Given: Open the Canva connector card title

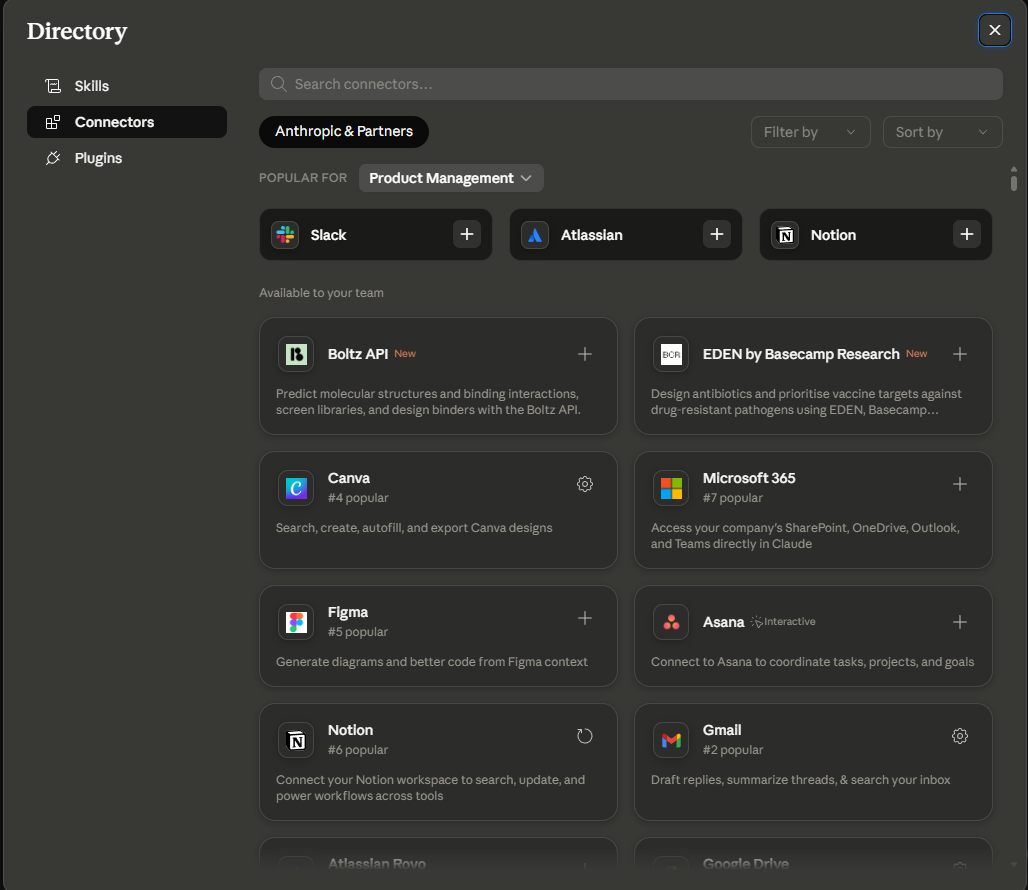Looking at the screenshot, I should [x=349, y=478].
